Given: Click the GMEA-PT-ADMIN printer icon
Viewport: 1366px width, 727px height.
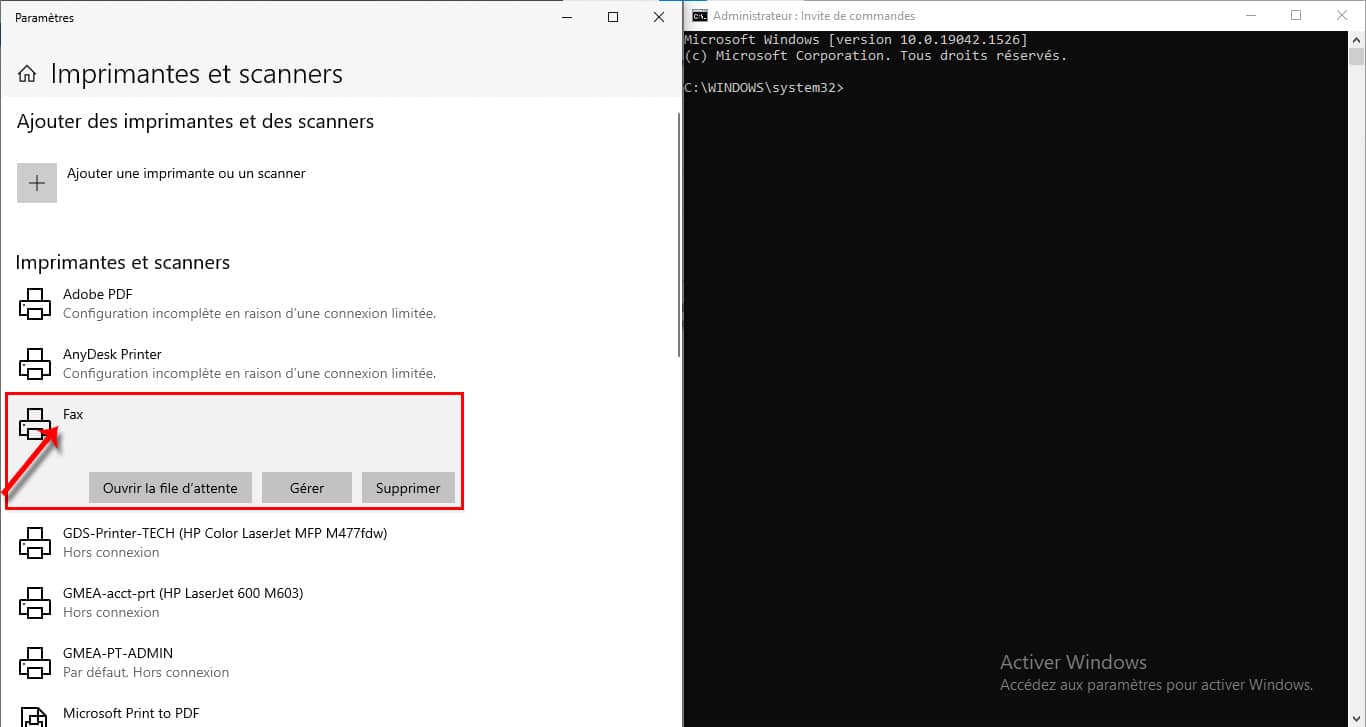Looking at the screenshot, I should (x=35, y=663).
